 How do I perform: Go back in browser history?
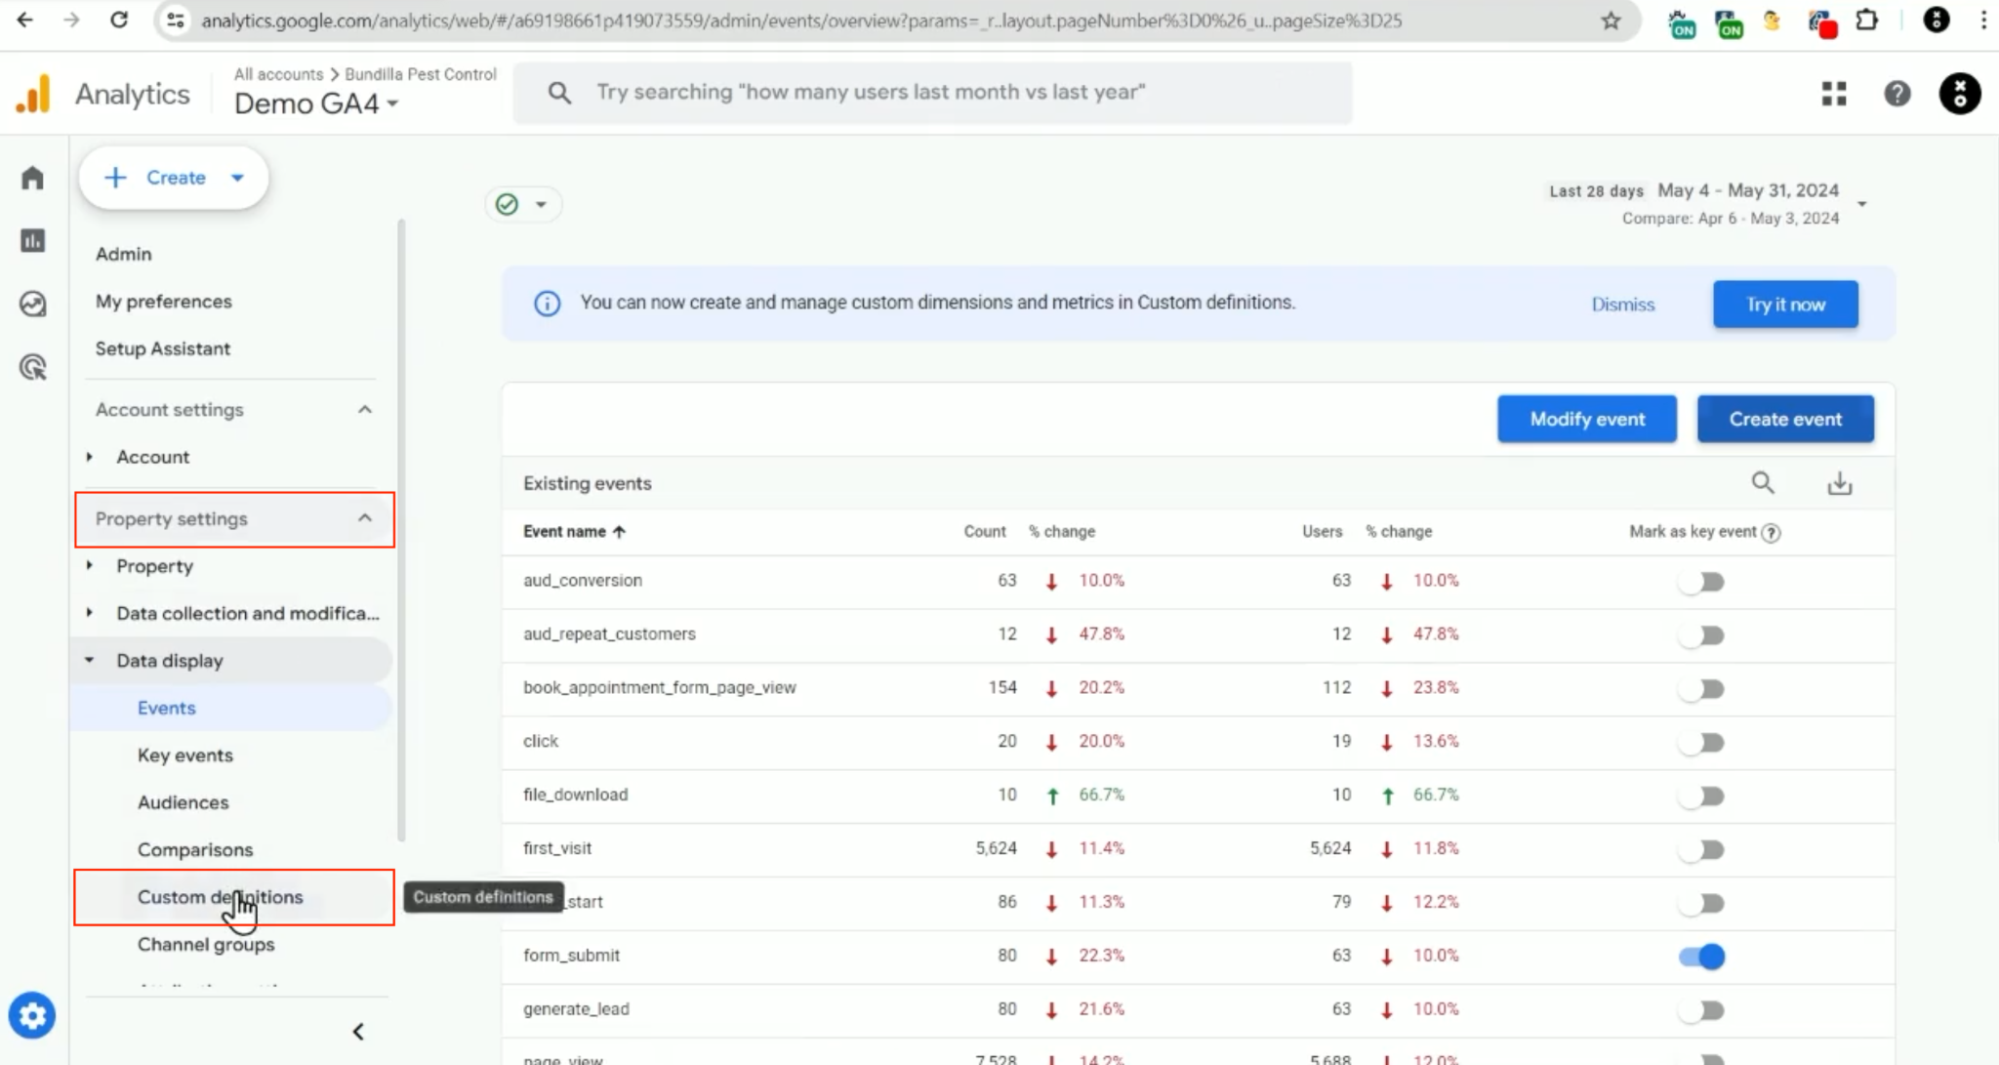click(24, 20)
